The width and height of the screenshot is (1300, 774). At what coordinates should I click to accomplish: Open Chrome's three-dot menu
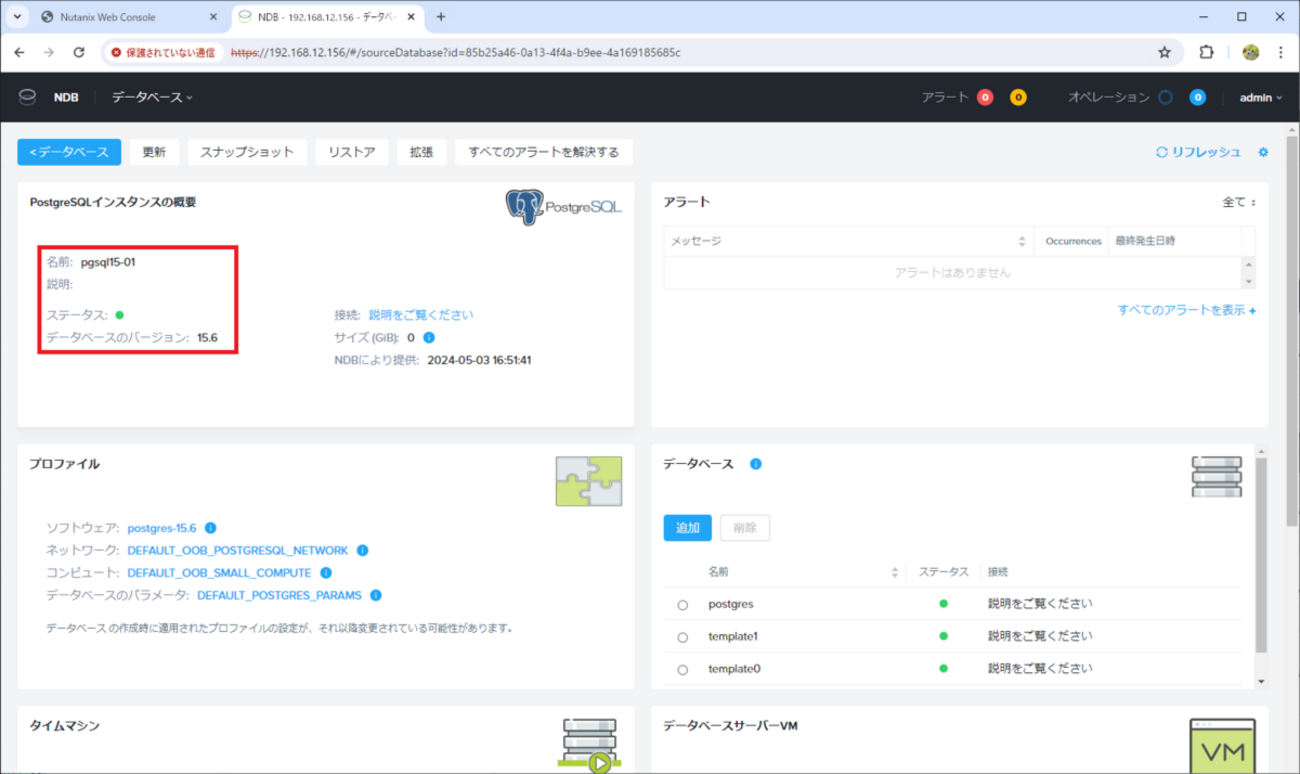(1281, 52)
